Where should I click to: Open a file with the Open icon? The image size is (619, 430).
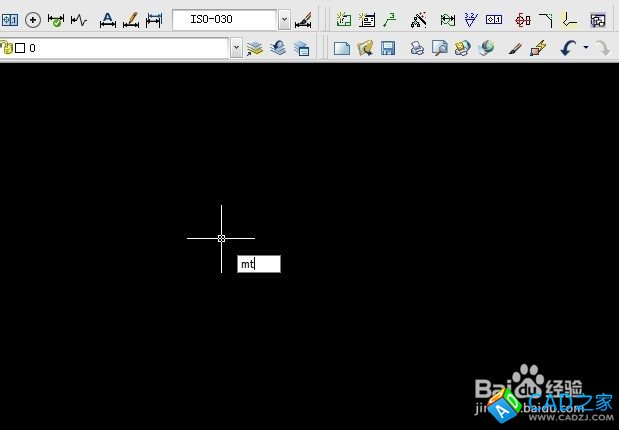[365, 48]
